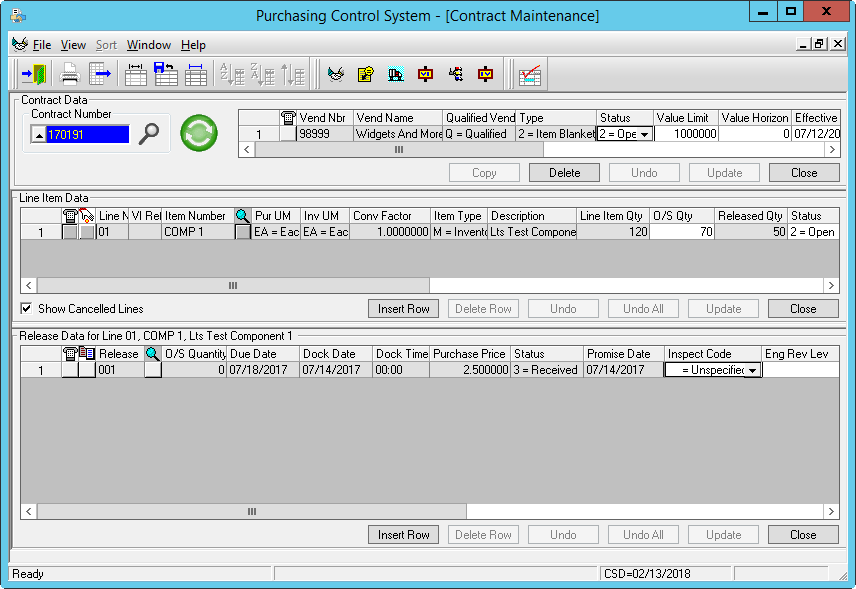The width and height of the screenshot is (856, 589).
Task: Click the grid export arrow toolbar icon
Action: 99,74
